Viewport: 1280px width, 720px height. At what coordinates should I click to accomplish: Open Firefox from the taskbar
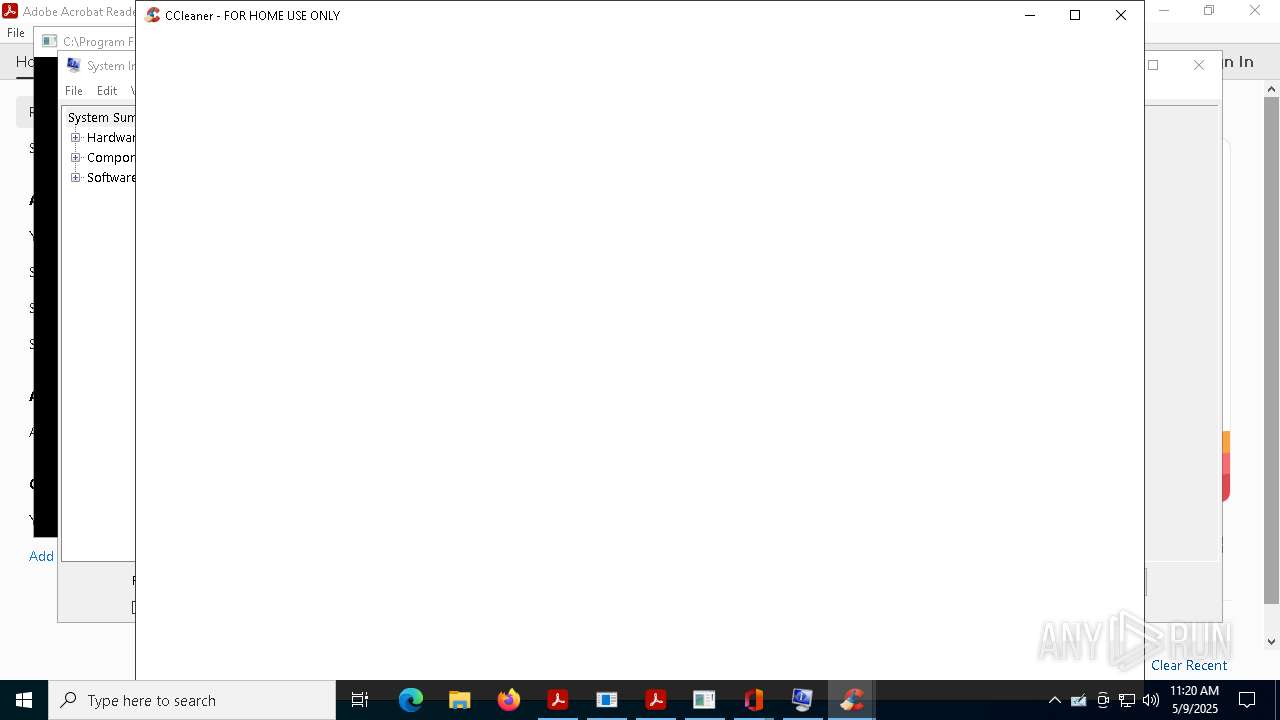tap(509, 700)
